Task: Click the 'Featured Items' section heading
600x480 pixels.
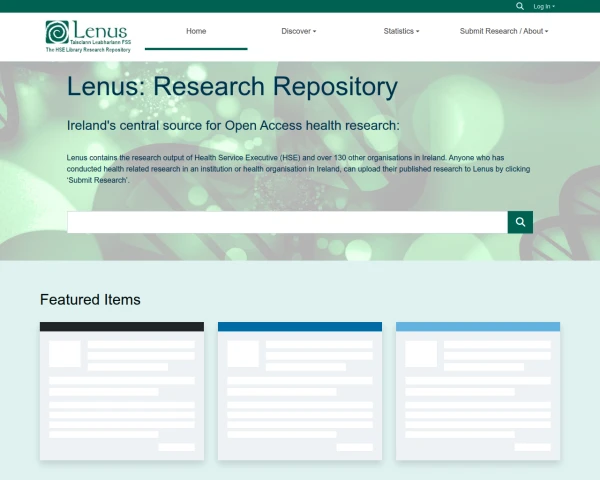Action: [x=90, y=299]
